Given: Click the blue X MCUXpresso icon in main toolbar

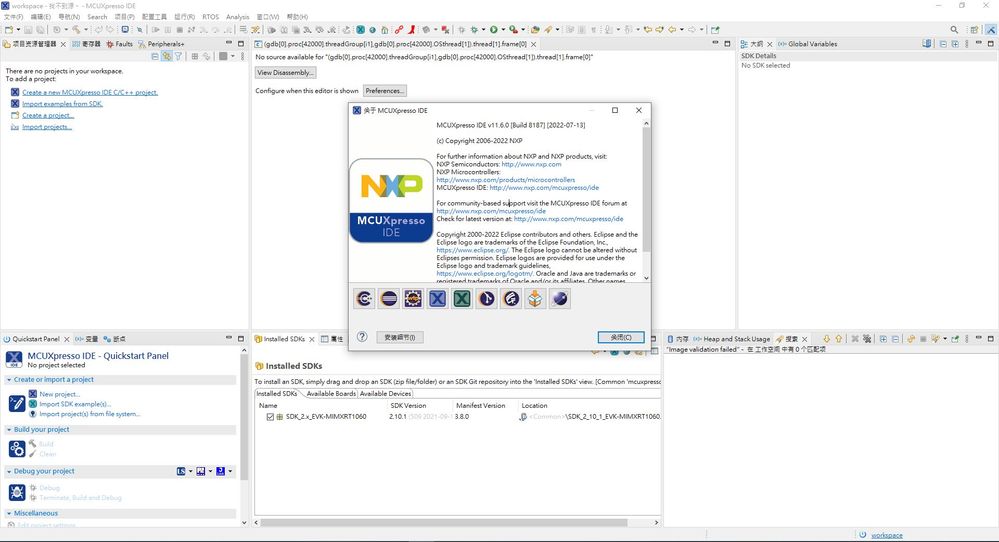Looking at the screenshot, I should coord(360,29).
